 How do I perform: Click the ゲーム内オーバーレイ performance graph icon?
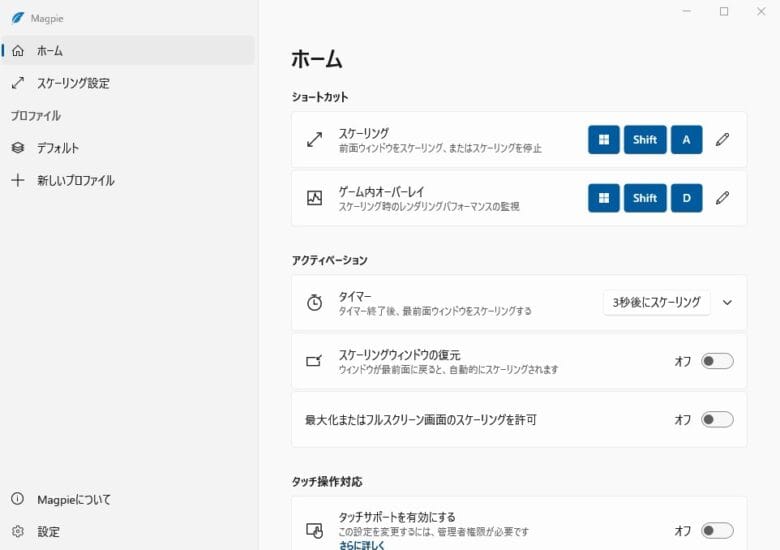pyautogui.click(x=314, y=198)
